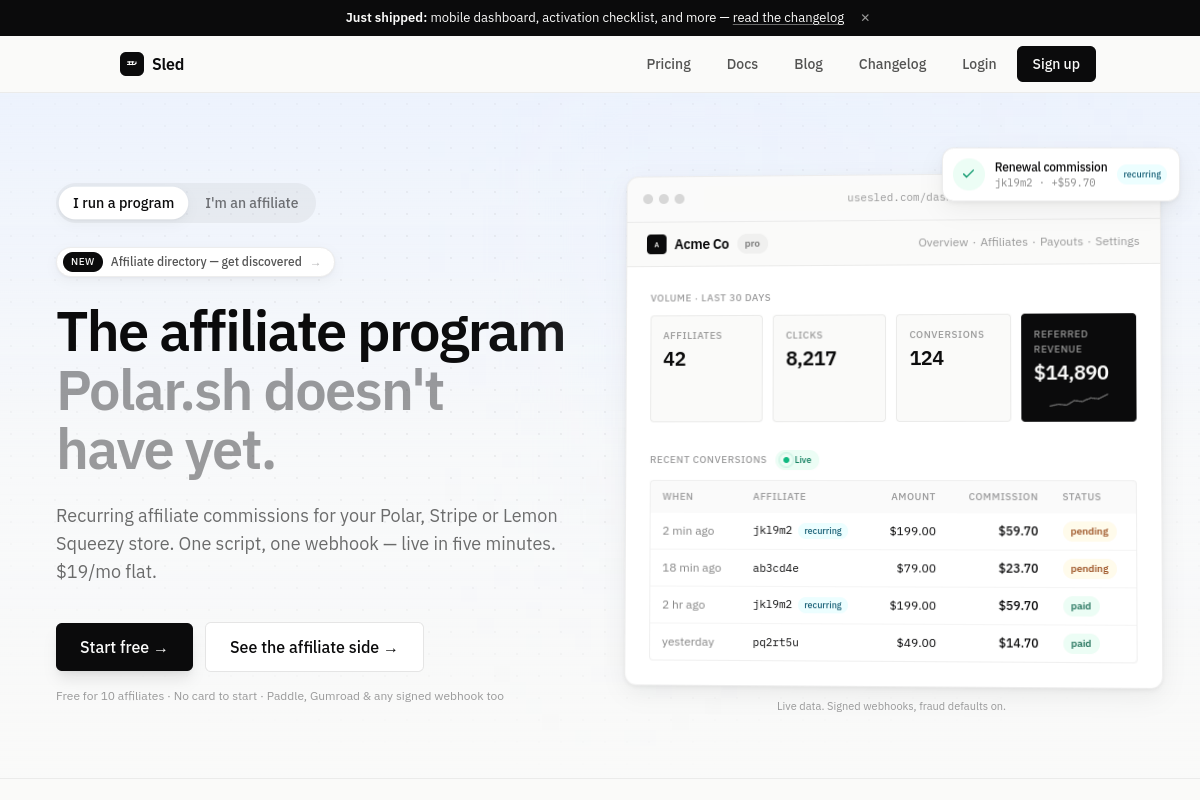Image resolution: width=1200 pixels, height=800 pixels.
Task: Click the STATUS column header
Action: (1081, 497)
